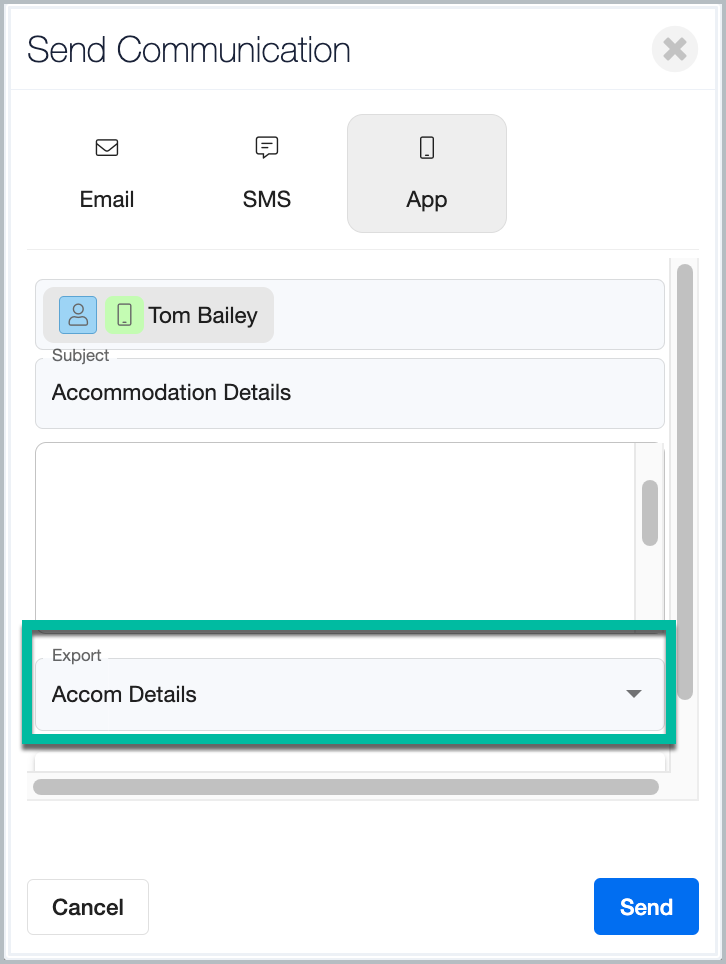Select the App communication tab
Viewport: 726px width, 964px height.
[x=427, y=173]
